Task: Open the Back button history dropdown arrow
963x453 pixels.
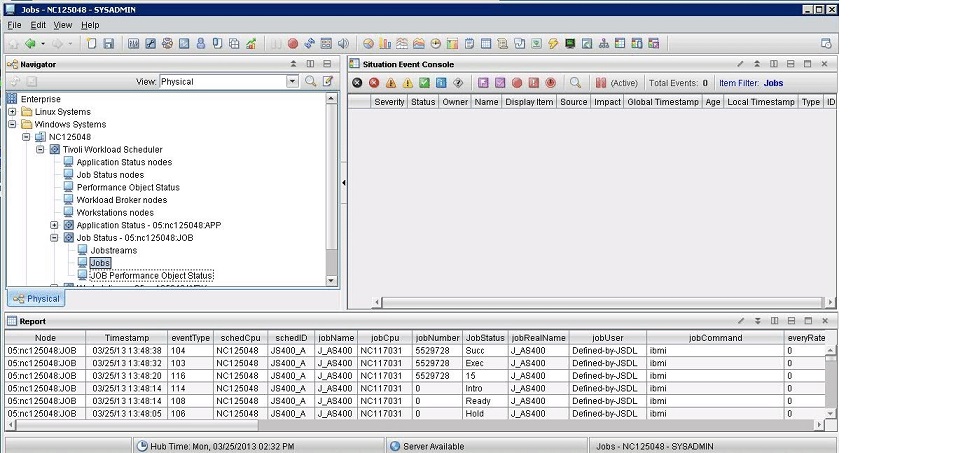Action: 42,44
